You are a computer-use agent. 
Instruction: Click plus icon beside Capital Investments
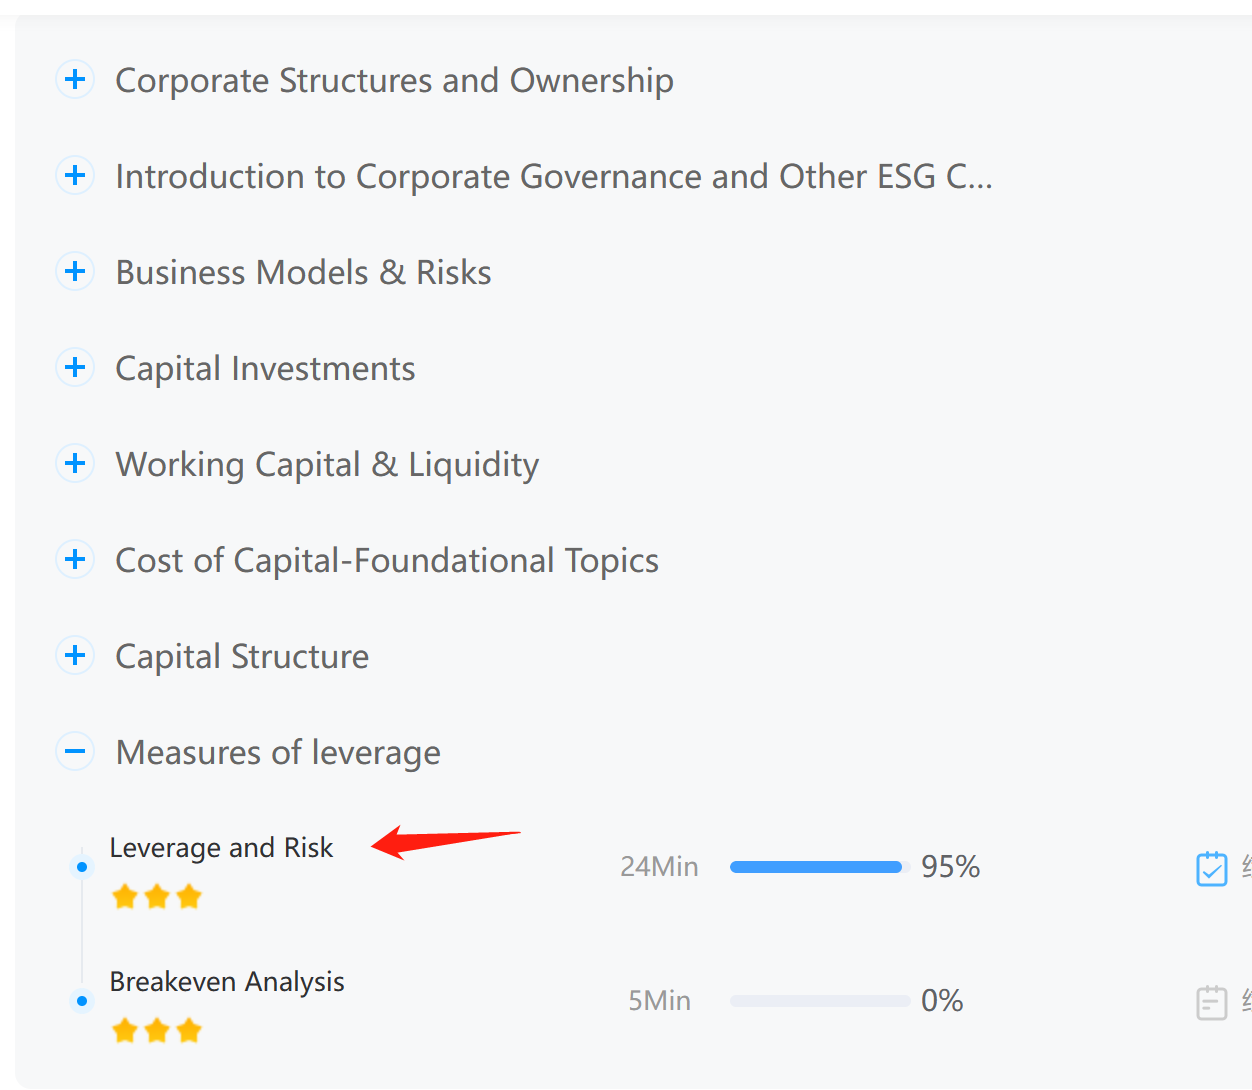(x=75, y=367)
